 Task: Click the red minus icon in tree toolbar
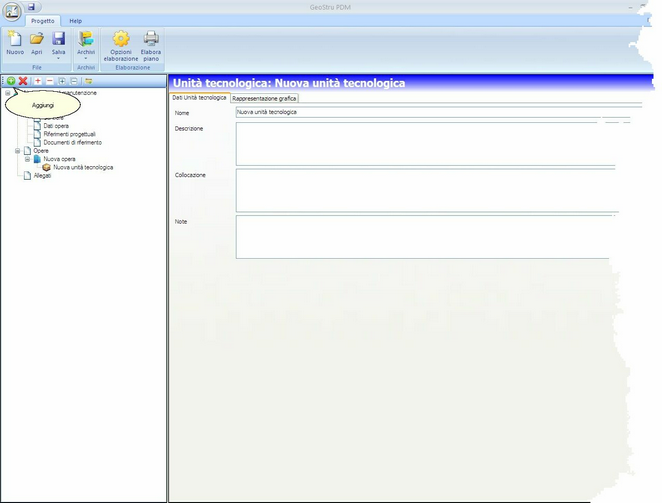coord(50,81)
